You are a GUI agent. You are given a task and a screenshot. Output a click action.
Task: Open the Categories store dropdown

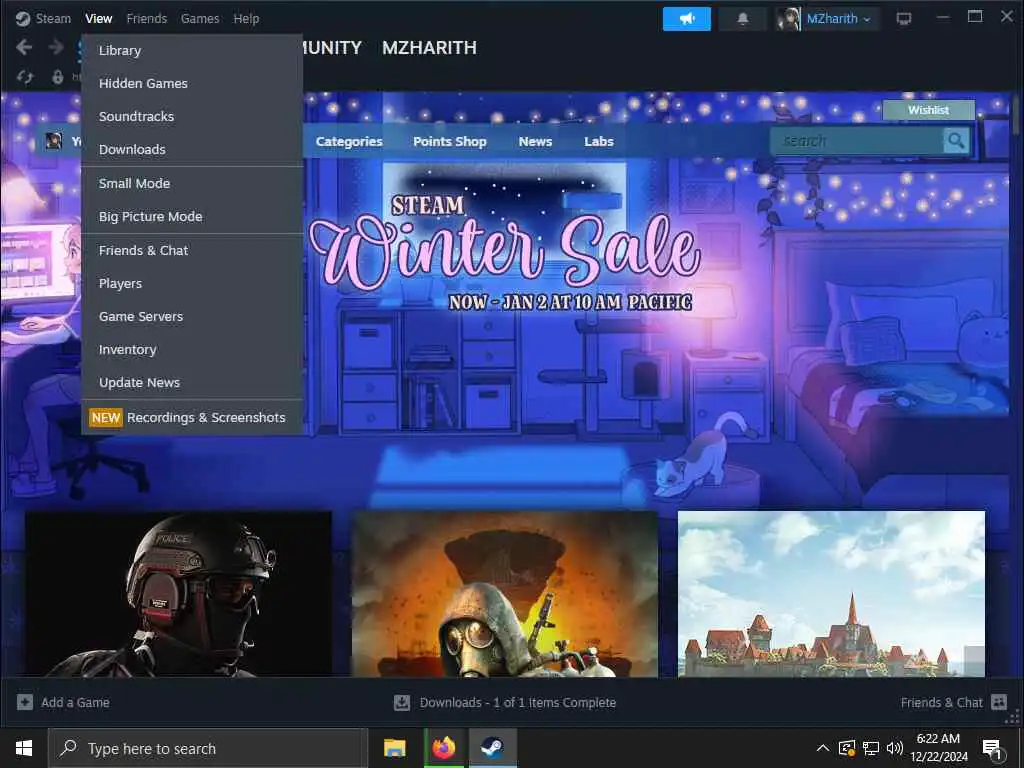point(349,141)
